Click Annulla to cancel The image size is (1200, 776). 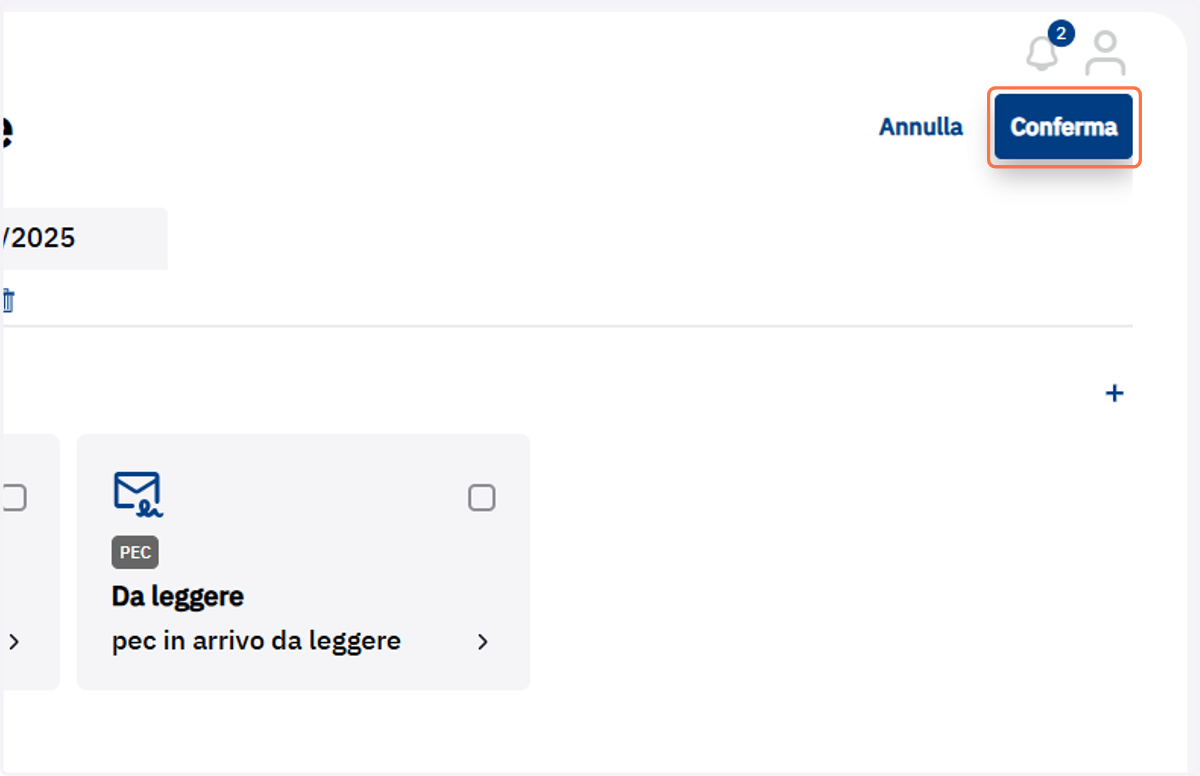tap(921, 127)
